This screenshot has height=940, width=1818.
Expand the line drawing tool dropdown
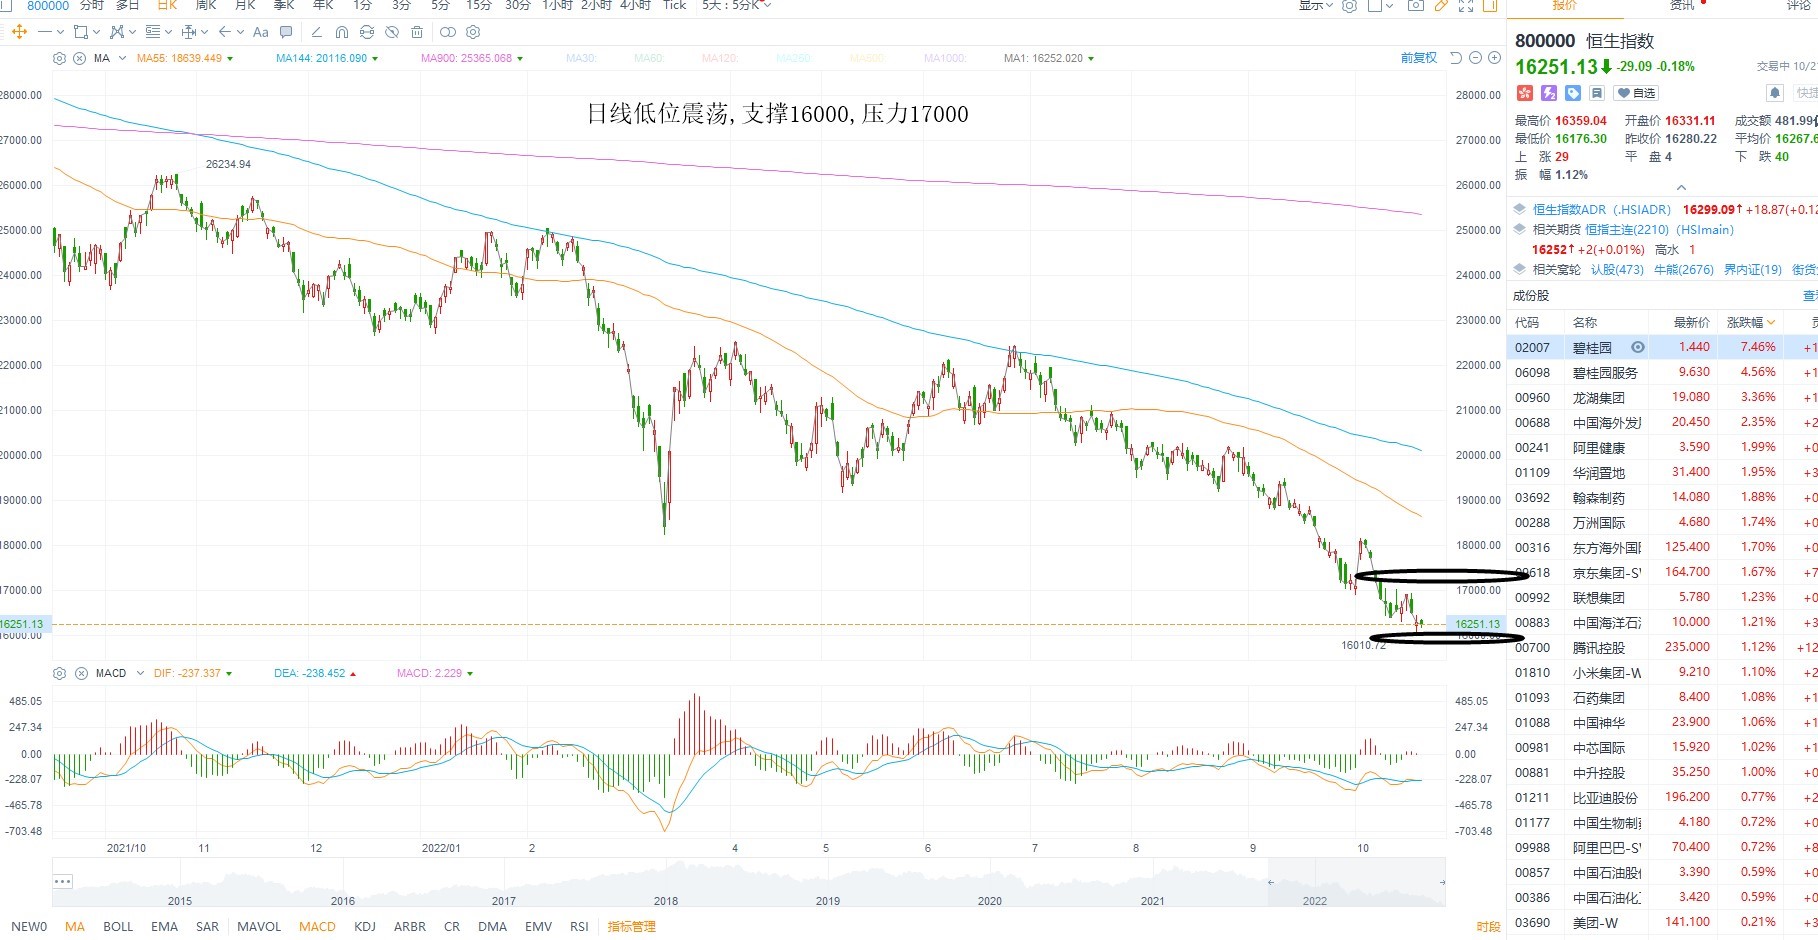60,32
